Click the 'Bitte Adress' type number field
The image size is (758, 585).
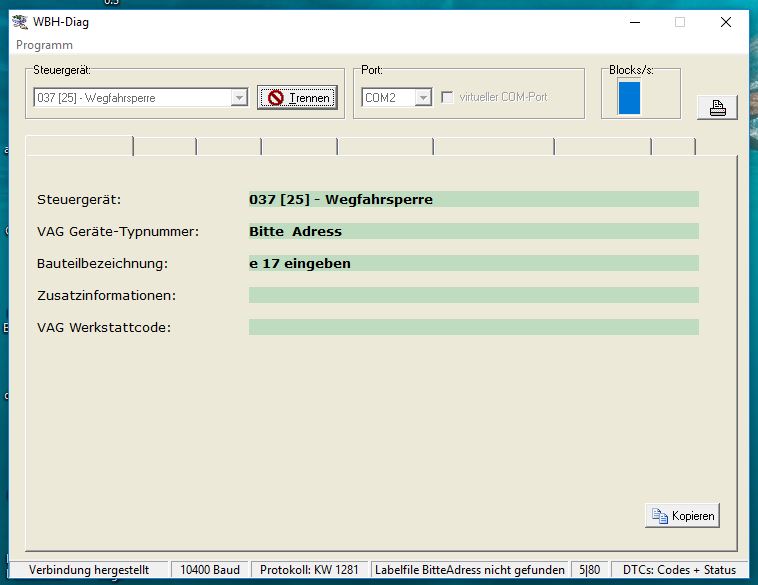point(473,231)
